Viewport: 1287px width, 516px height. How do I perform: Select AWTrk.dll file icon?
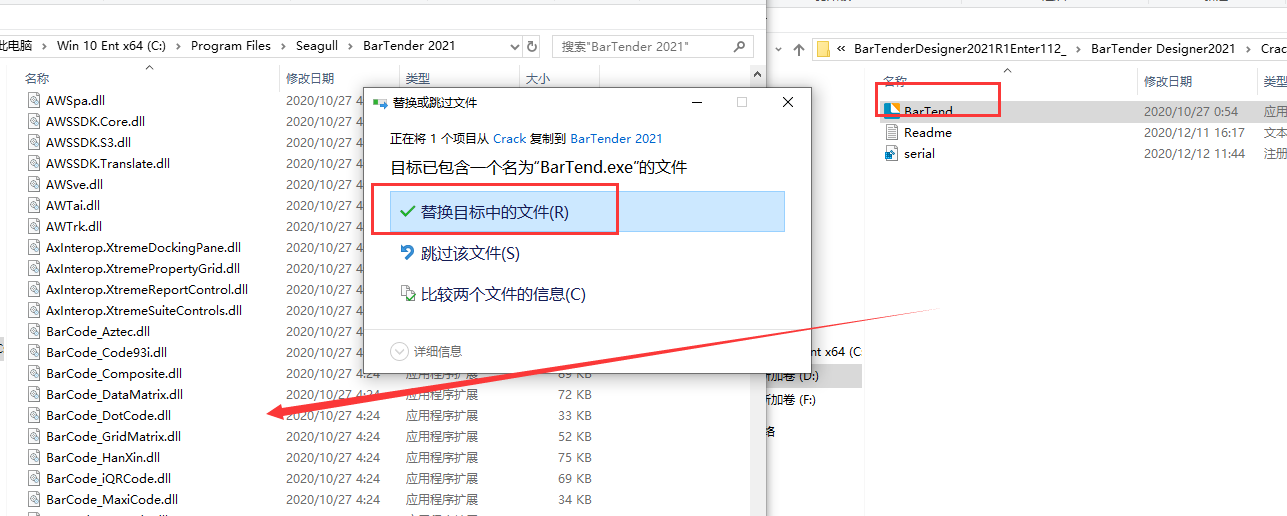pos(35,226)
